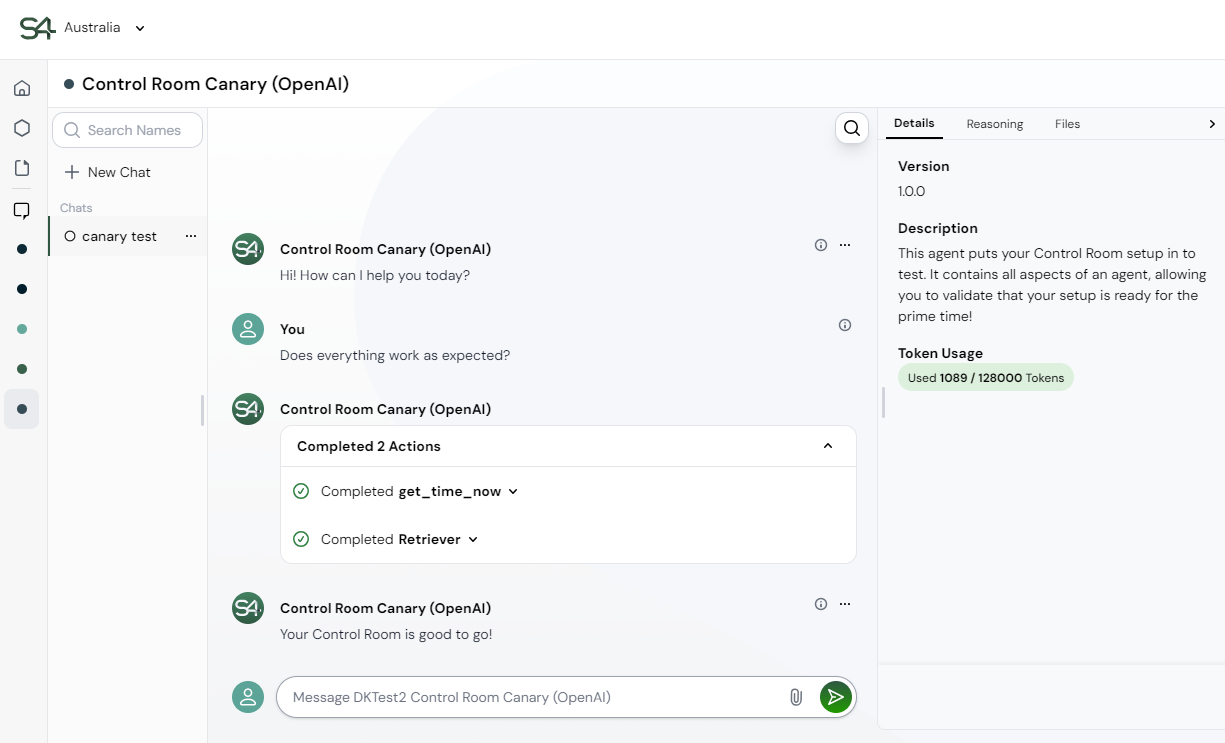The height and width of the screenshot is (743, 1225).
Task: Switch to the Files tab
Action: [1067, 124]
